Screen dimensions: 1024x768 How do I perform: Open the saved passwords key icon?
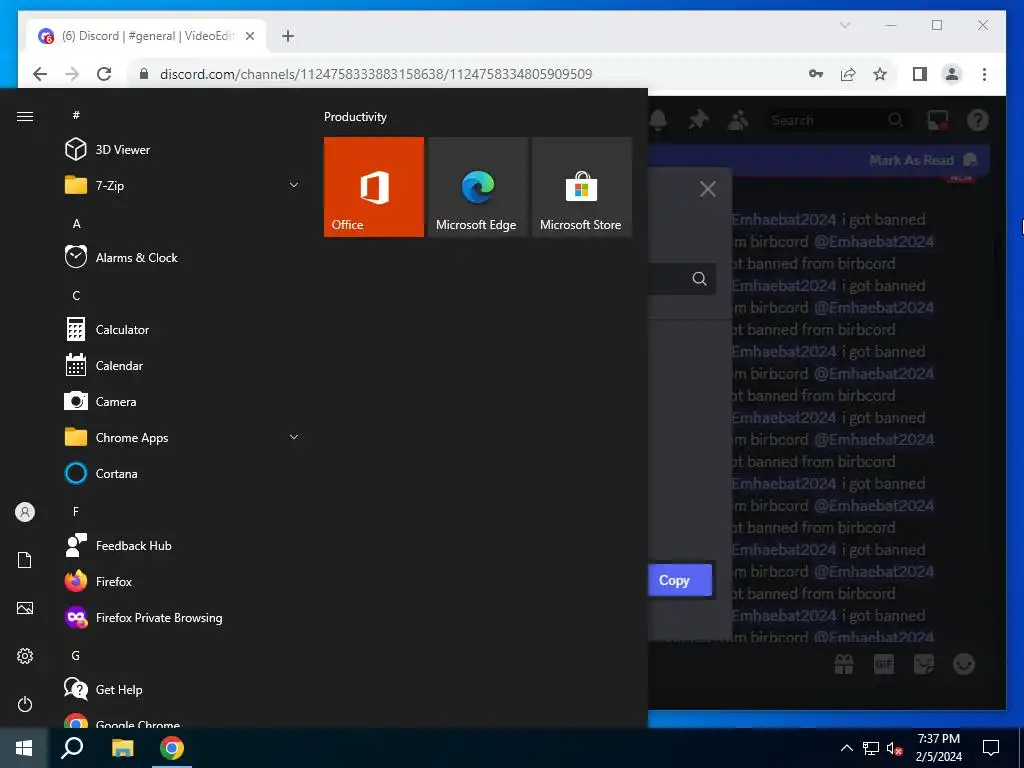[x=816, y=74]
